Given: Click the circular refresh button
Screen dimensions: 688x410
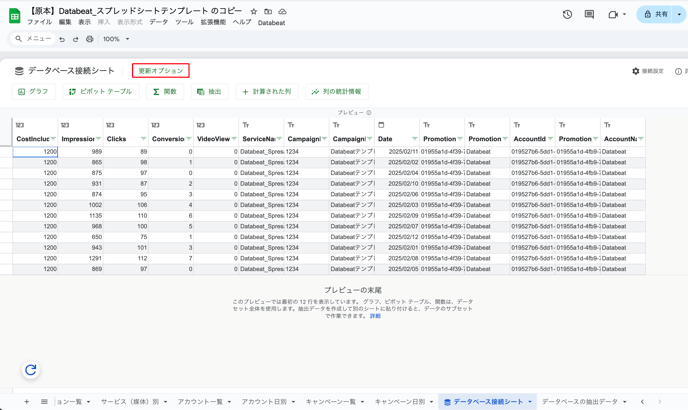Looking at the screenshot, I should 31,370.
